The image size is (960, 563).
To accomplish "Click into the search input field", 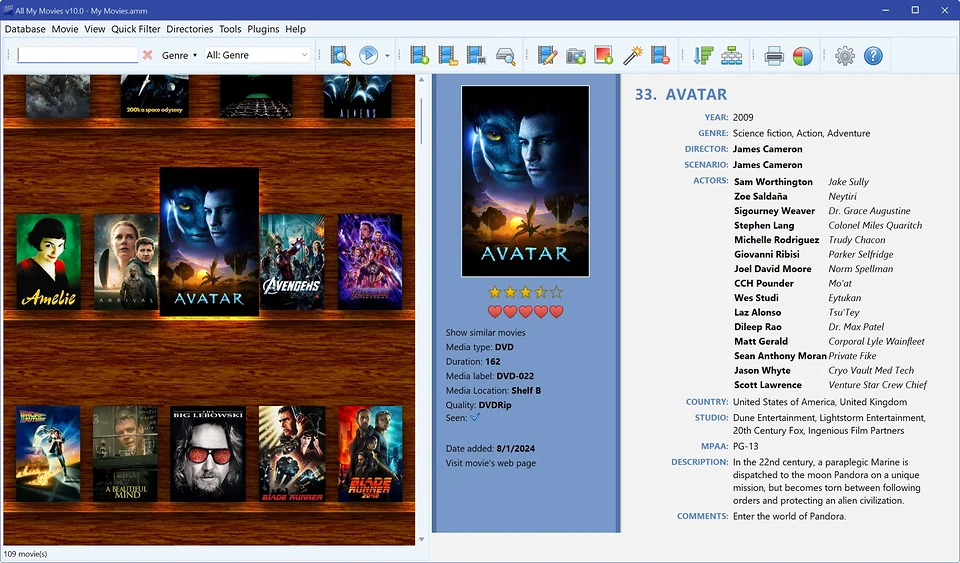I will [77, 55].
